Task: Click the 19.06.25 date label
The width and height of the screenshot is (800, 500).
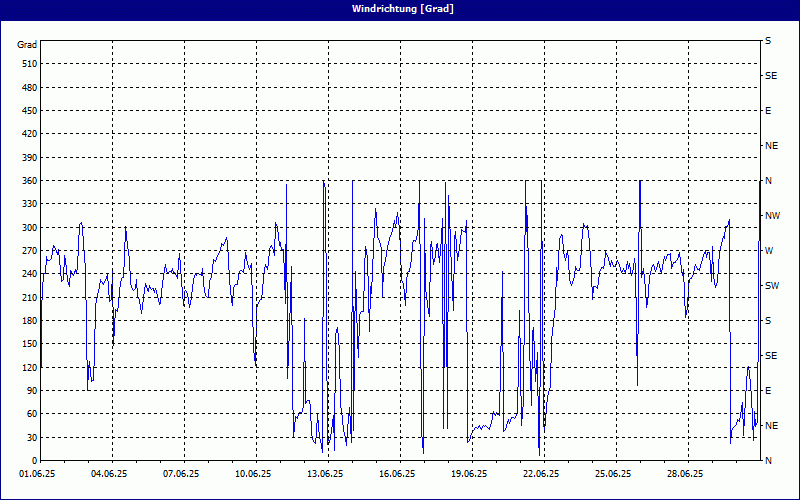Action: pos(471,475)
